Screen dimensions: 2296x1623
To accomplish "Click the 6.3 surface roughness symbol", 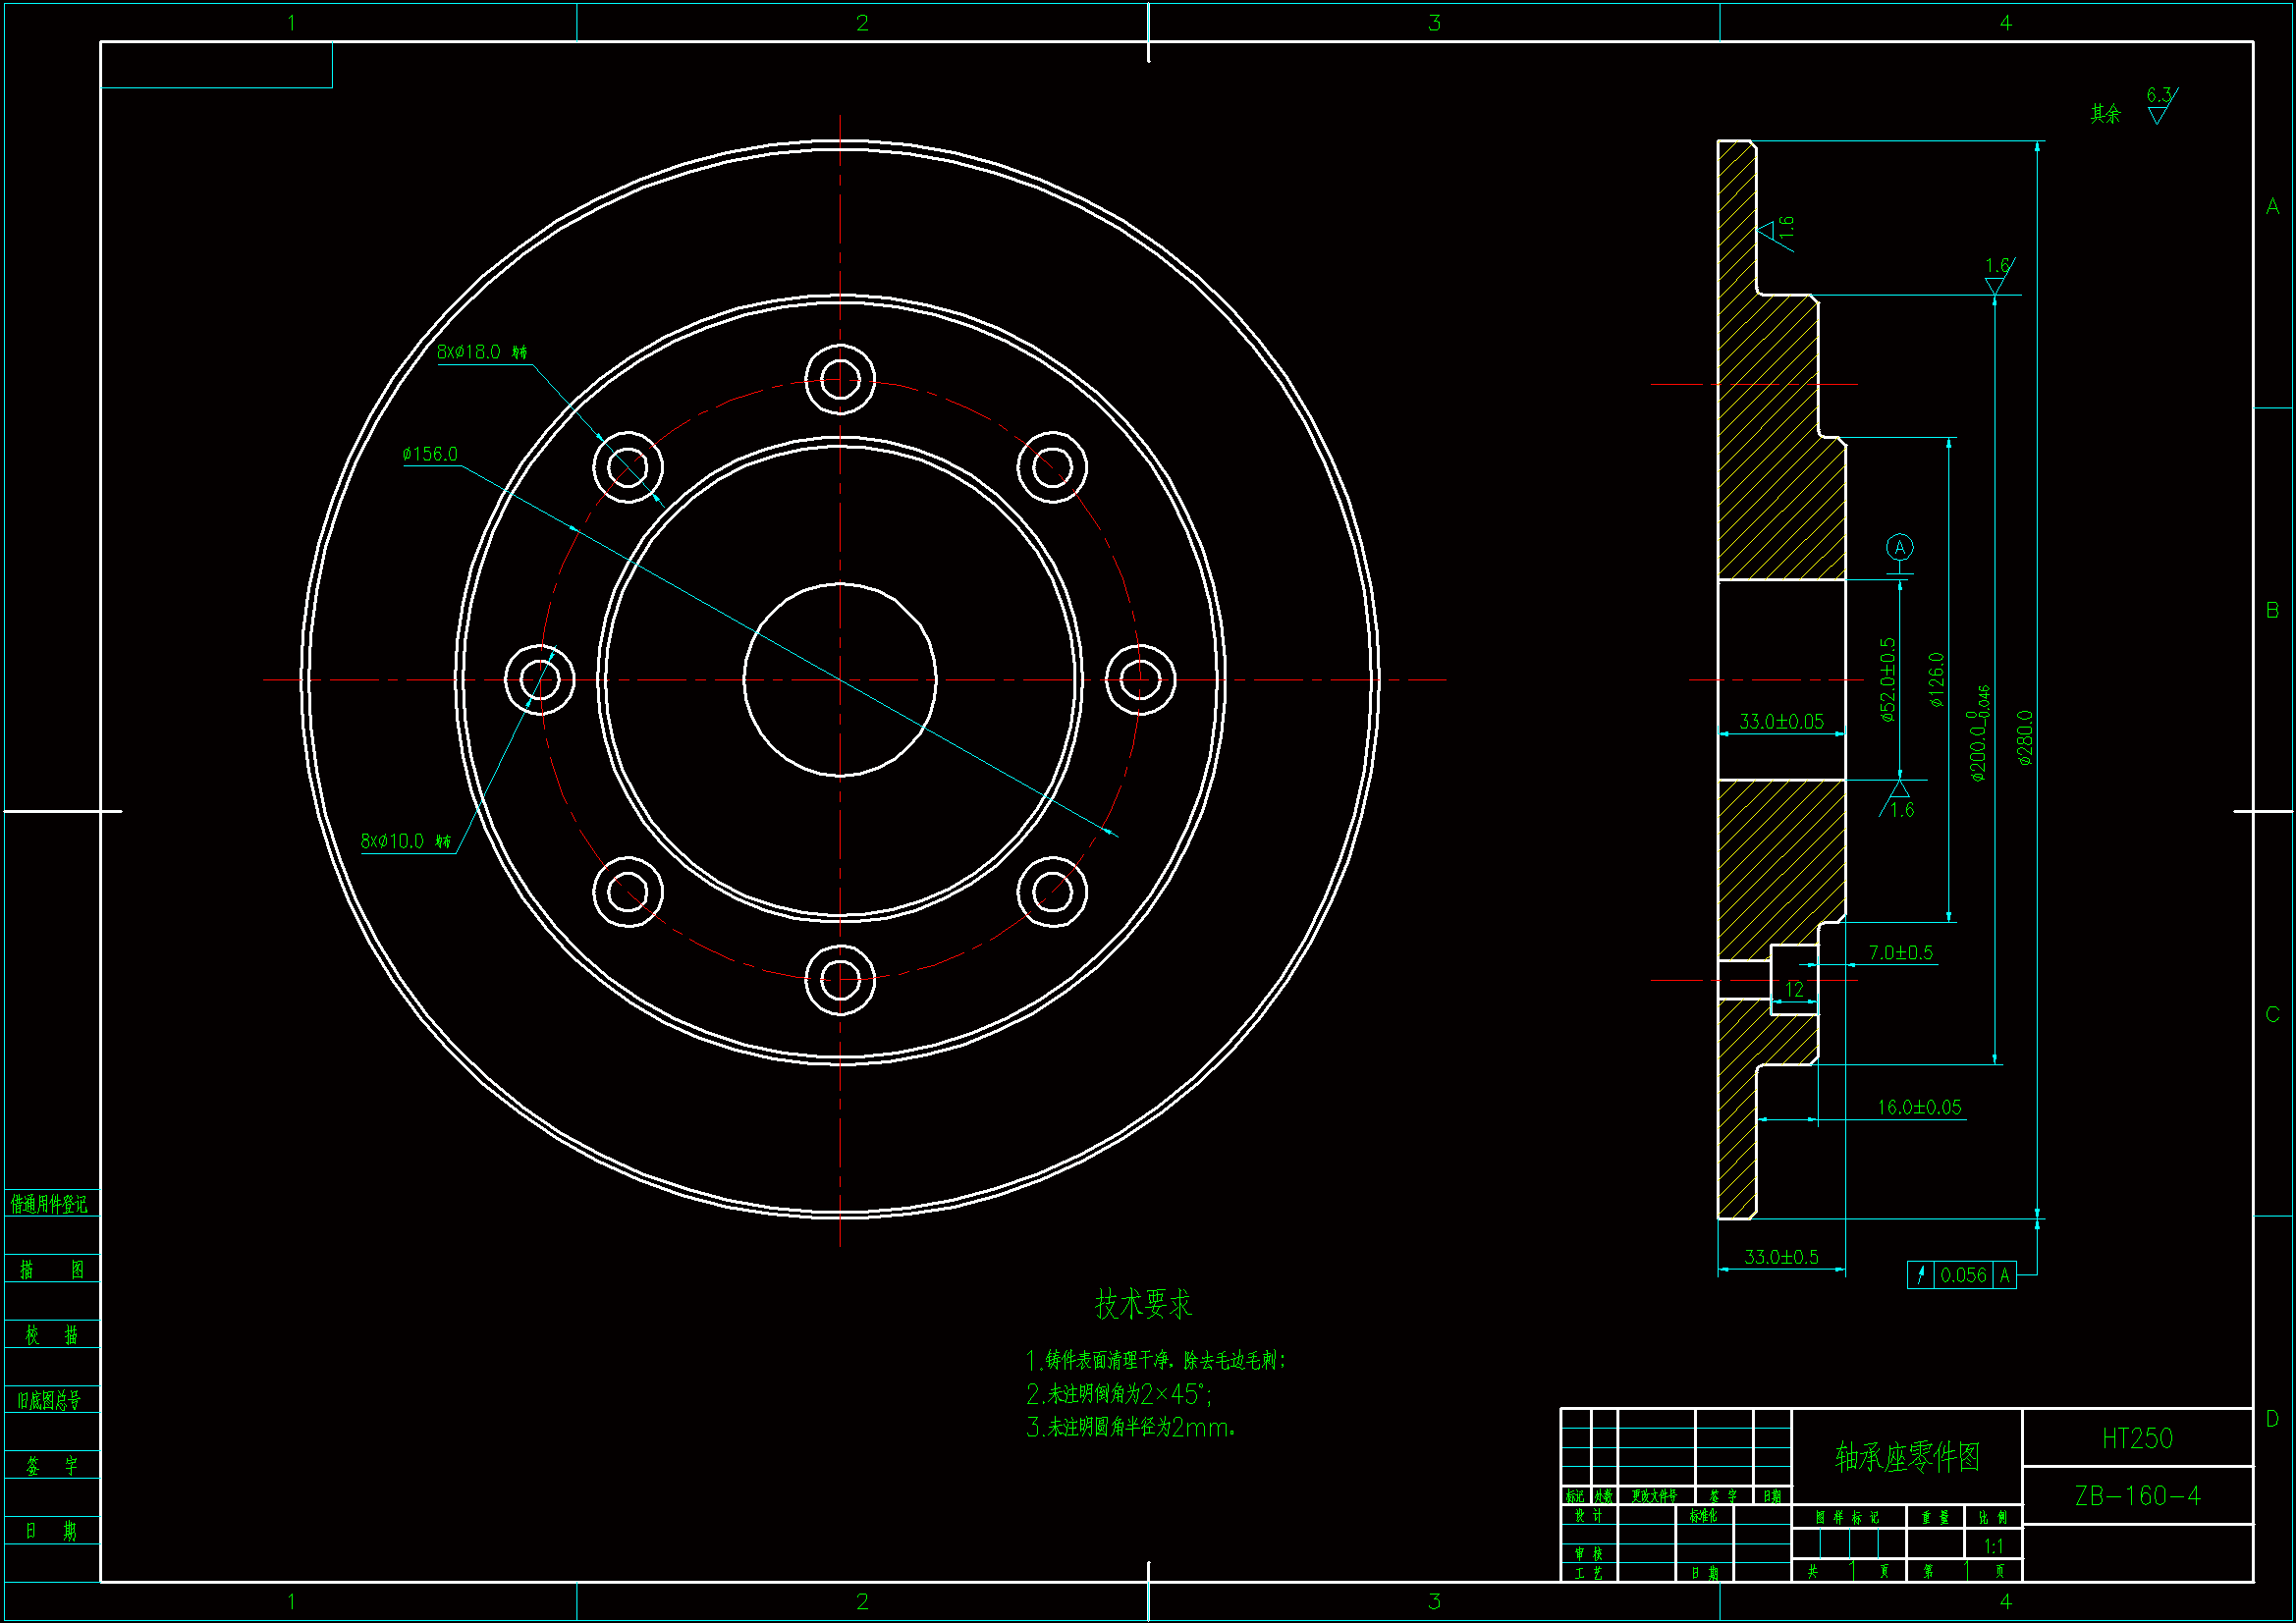I will (2160, 105).
